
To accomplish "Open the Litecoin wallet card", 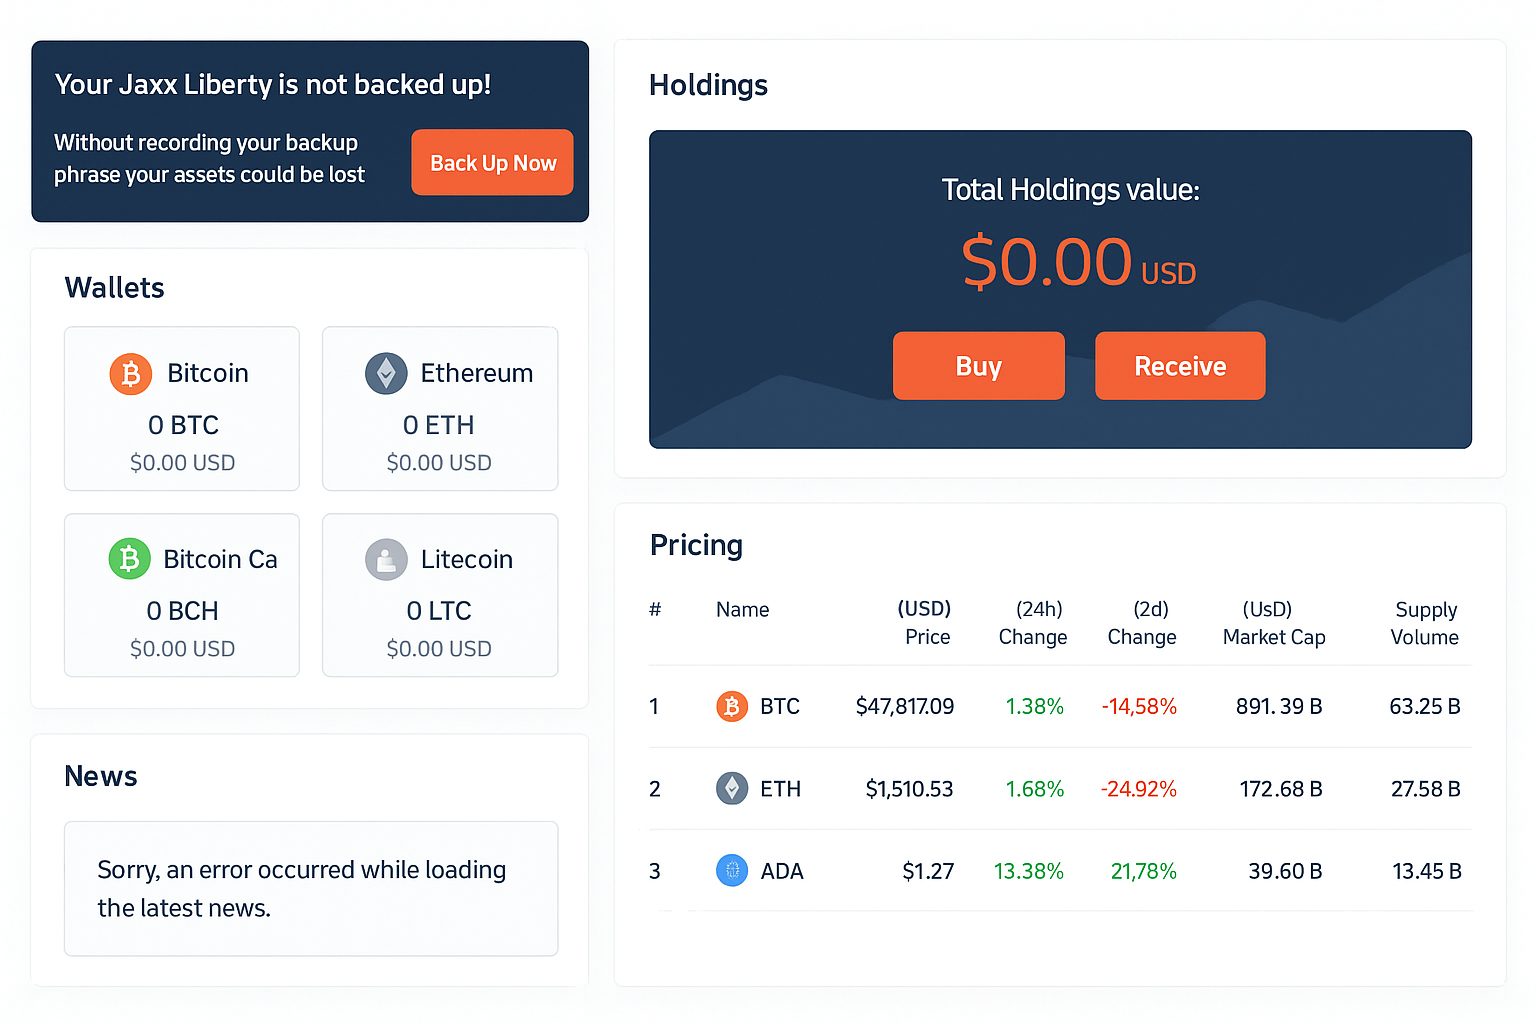I will click(x=440, y=596).
